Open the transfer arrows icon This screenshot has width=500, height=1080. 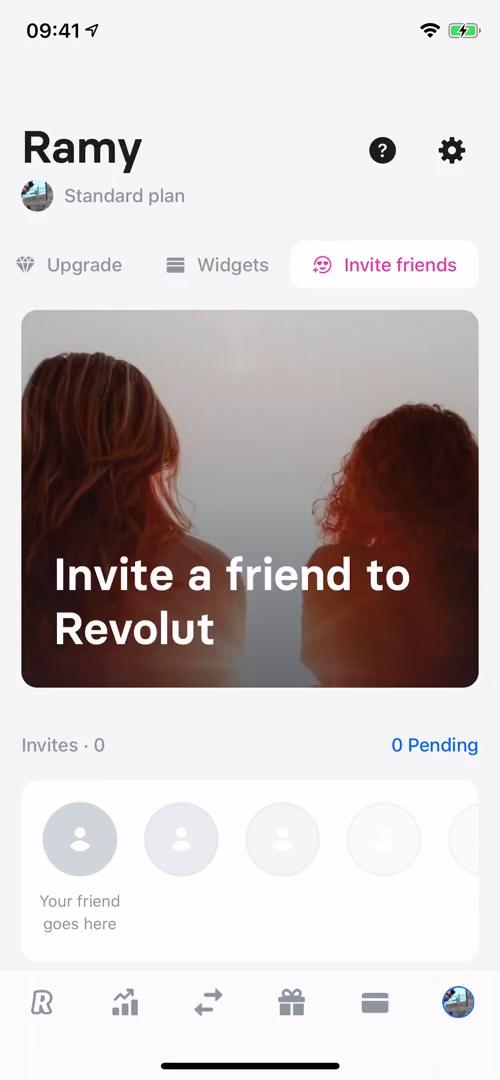(x=208, y=1002)
